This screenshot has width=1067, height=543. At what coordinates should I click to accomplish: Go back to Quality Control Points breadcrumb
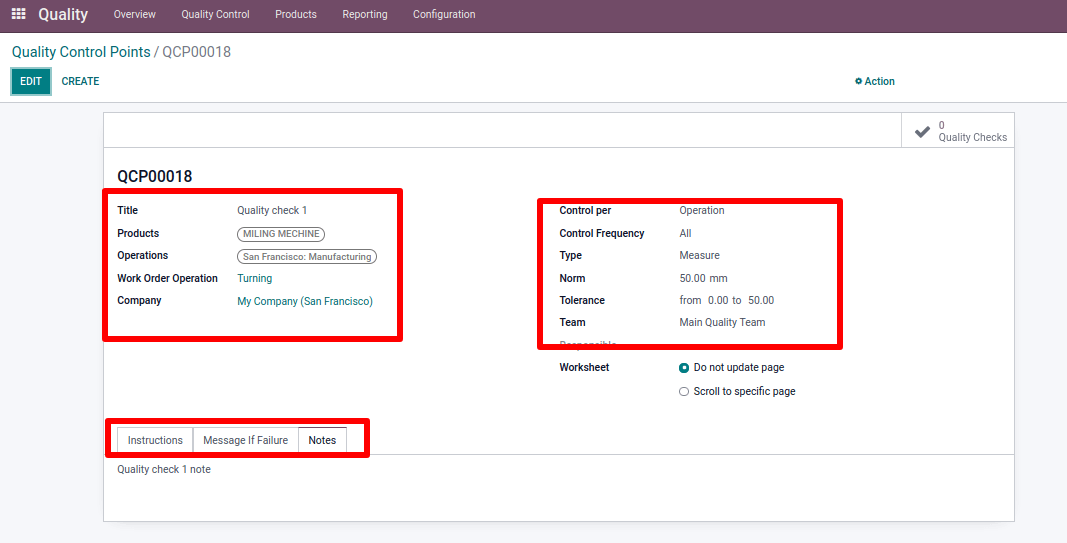pyautogui.click(x=81, y=52)
